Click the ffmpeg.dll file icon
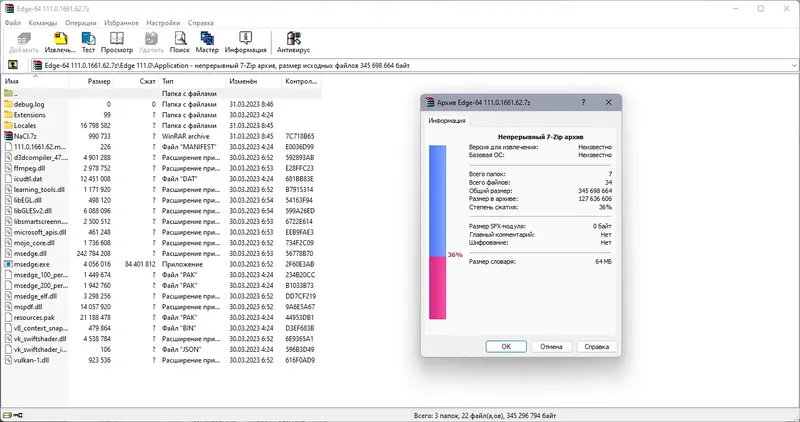 8,168
